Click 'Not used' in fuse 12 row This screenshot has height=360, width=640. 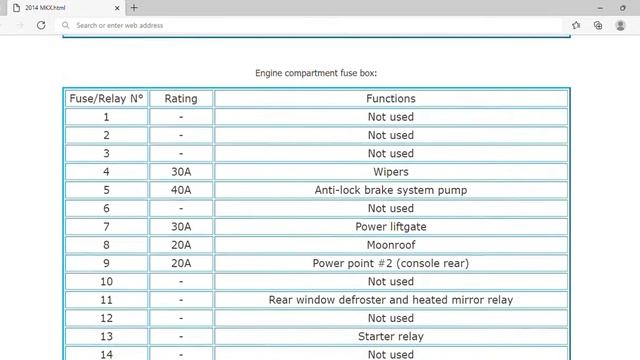391,318
